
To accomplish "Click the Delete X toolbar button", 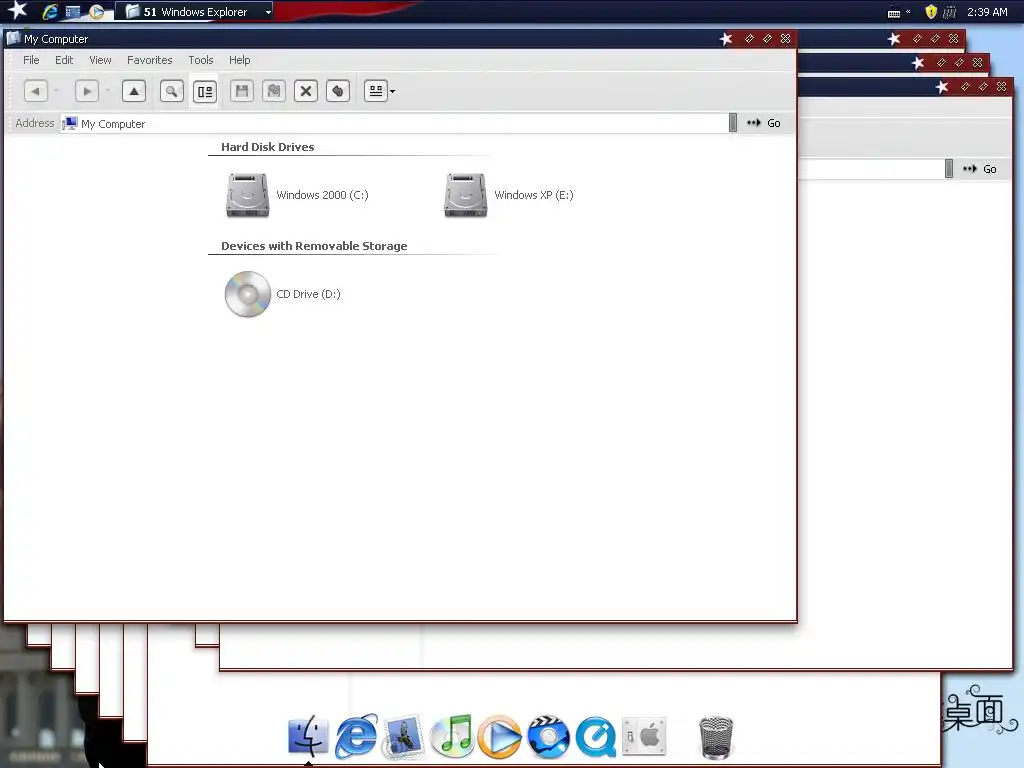I will pyautogui.click(x=306, y=91).
